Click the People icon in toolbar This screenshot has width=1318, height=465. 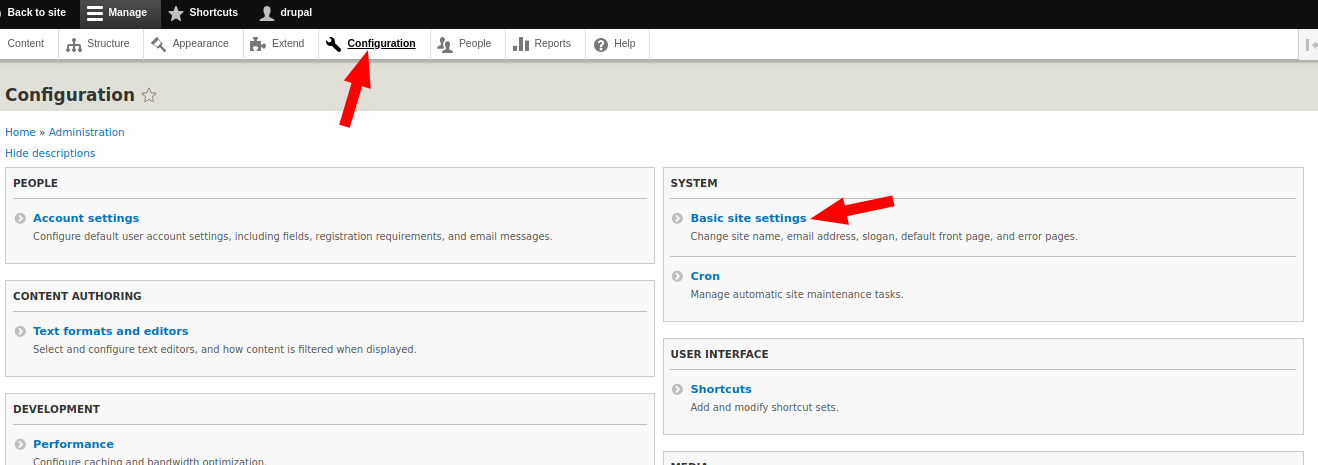(445, 44)
